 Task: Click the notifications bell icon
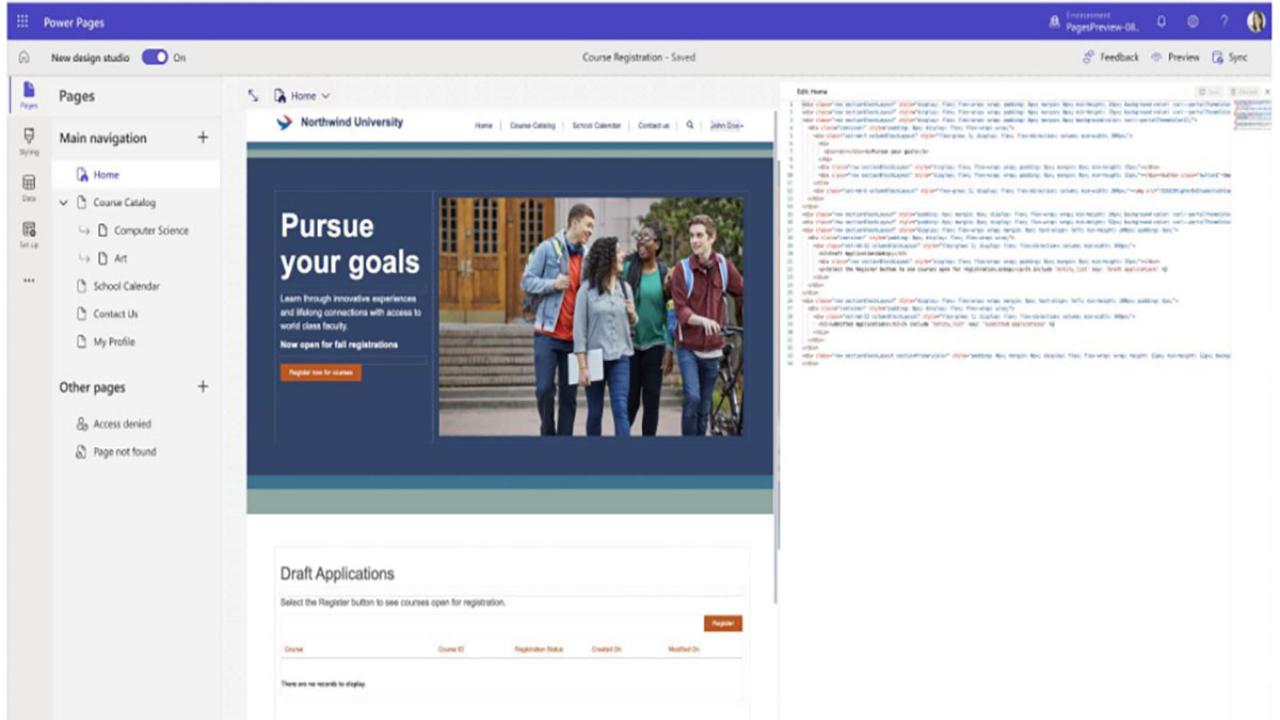click(1161, 21)
